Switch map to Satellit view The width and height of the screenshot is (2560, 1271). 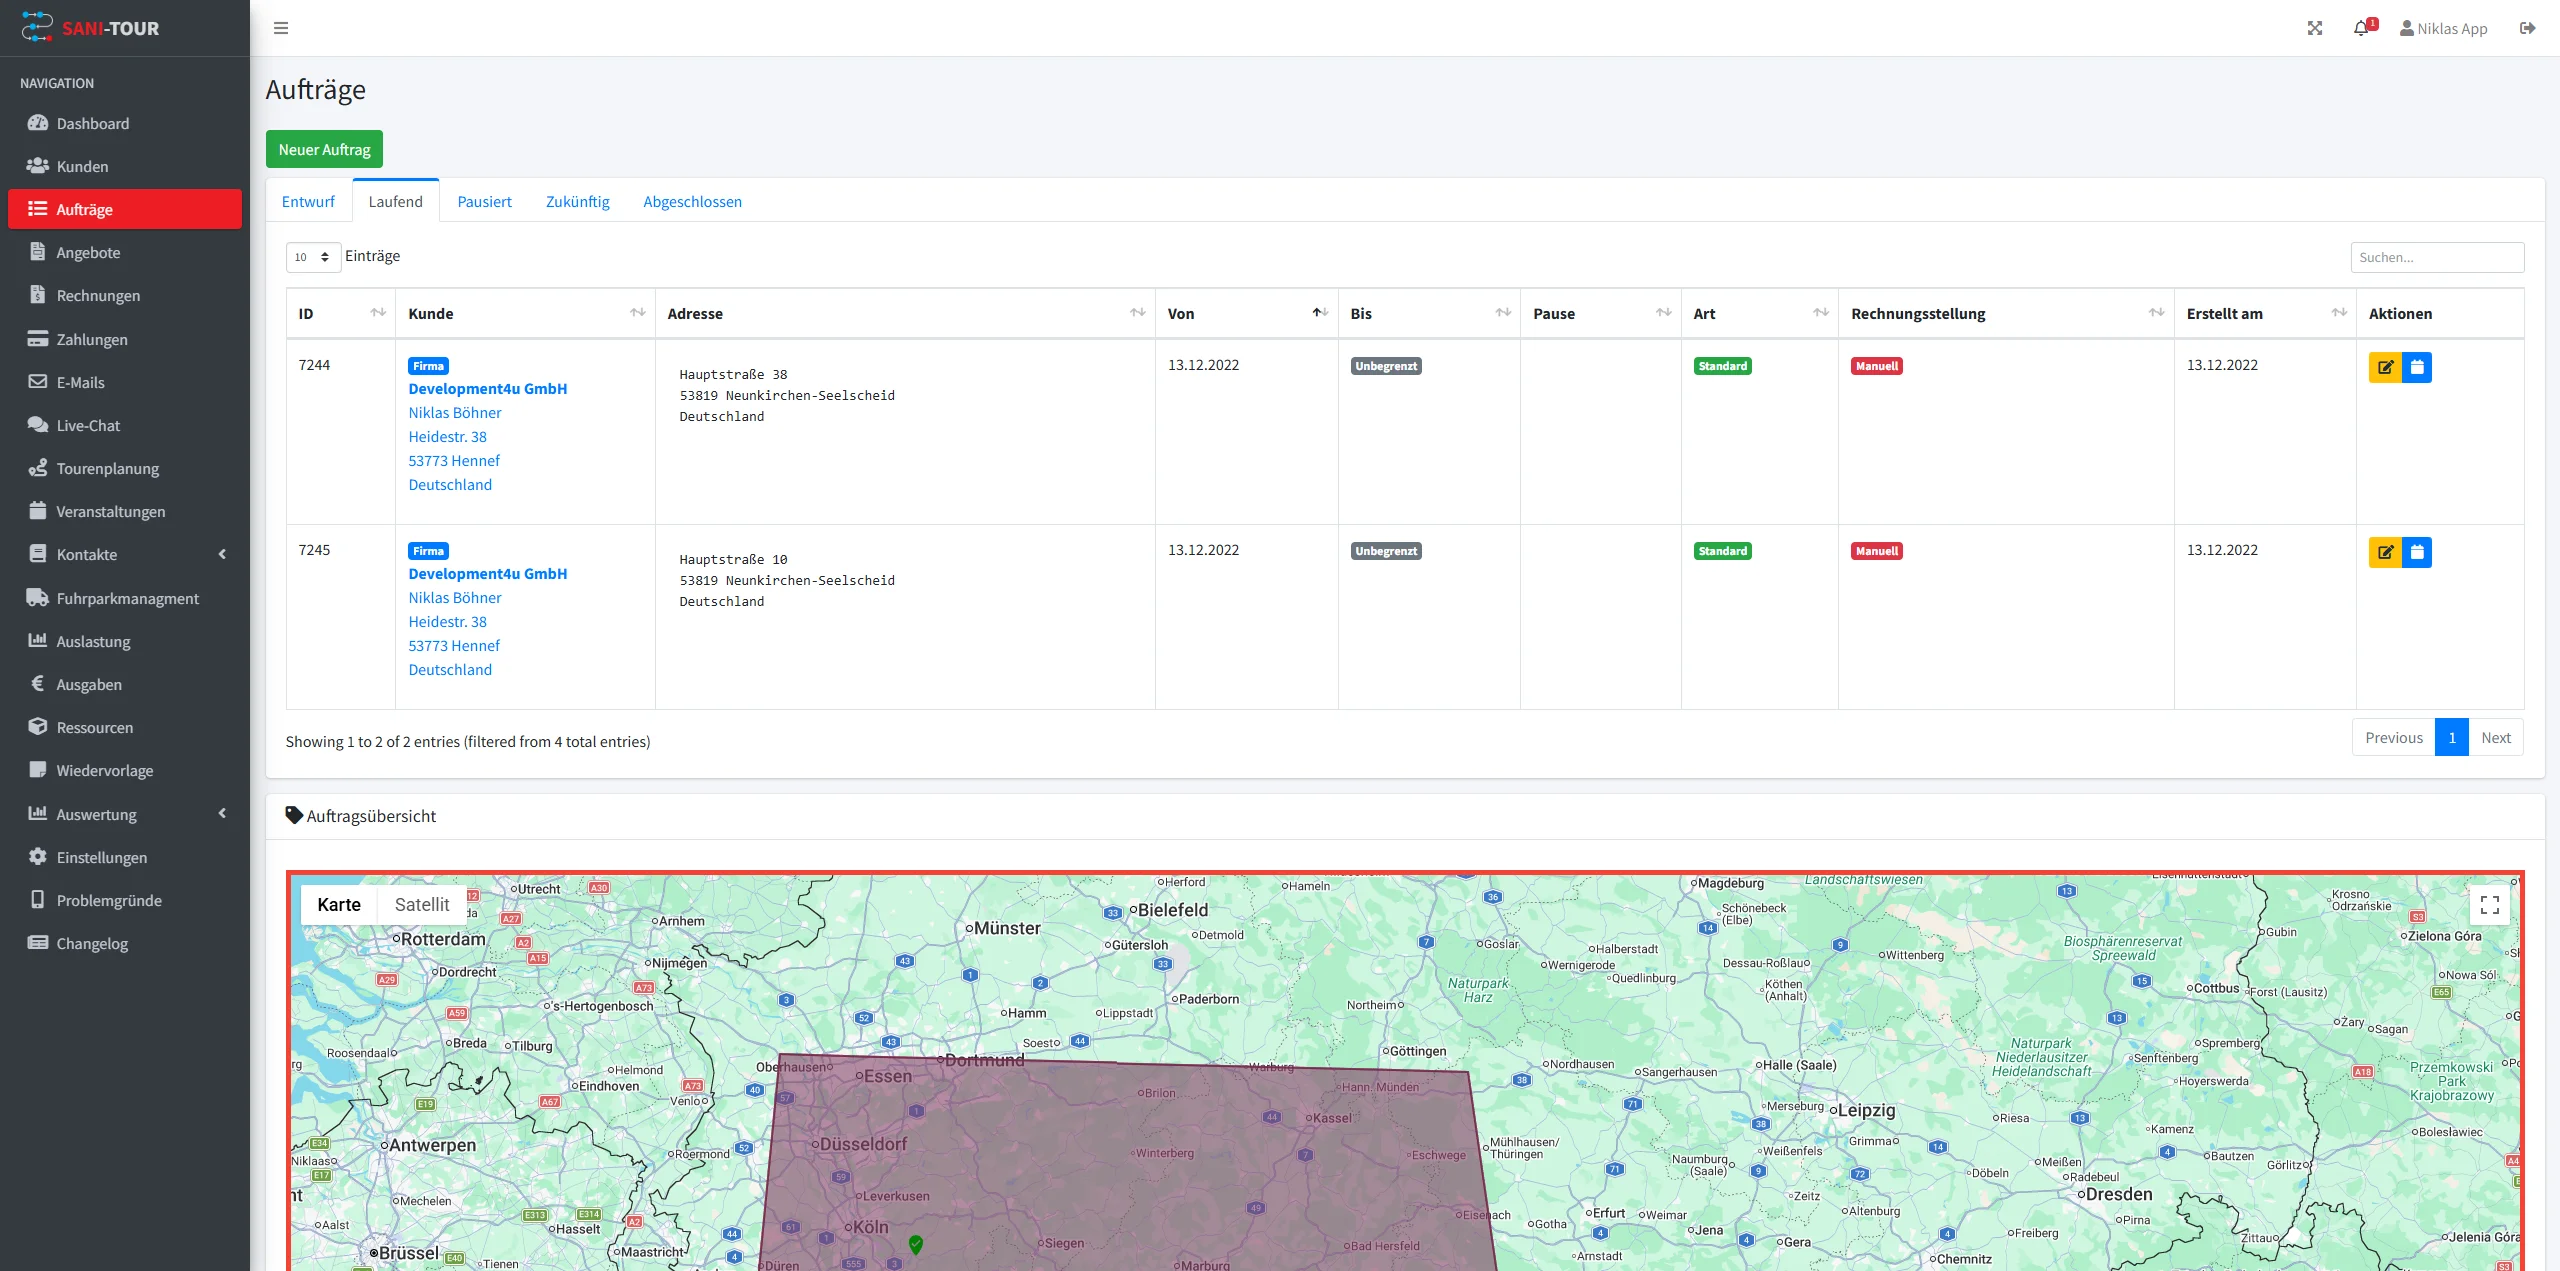pos(421,905)
